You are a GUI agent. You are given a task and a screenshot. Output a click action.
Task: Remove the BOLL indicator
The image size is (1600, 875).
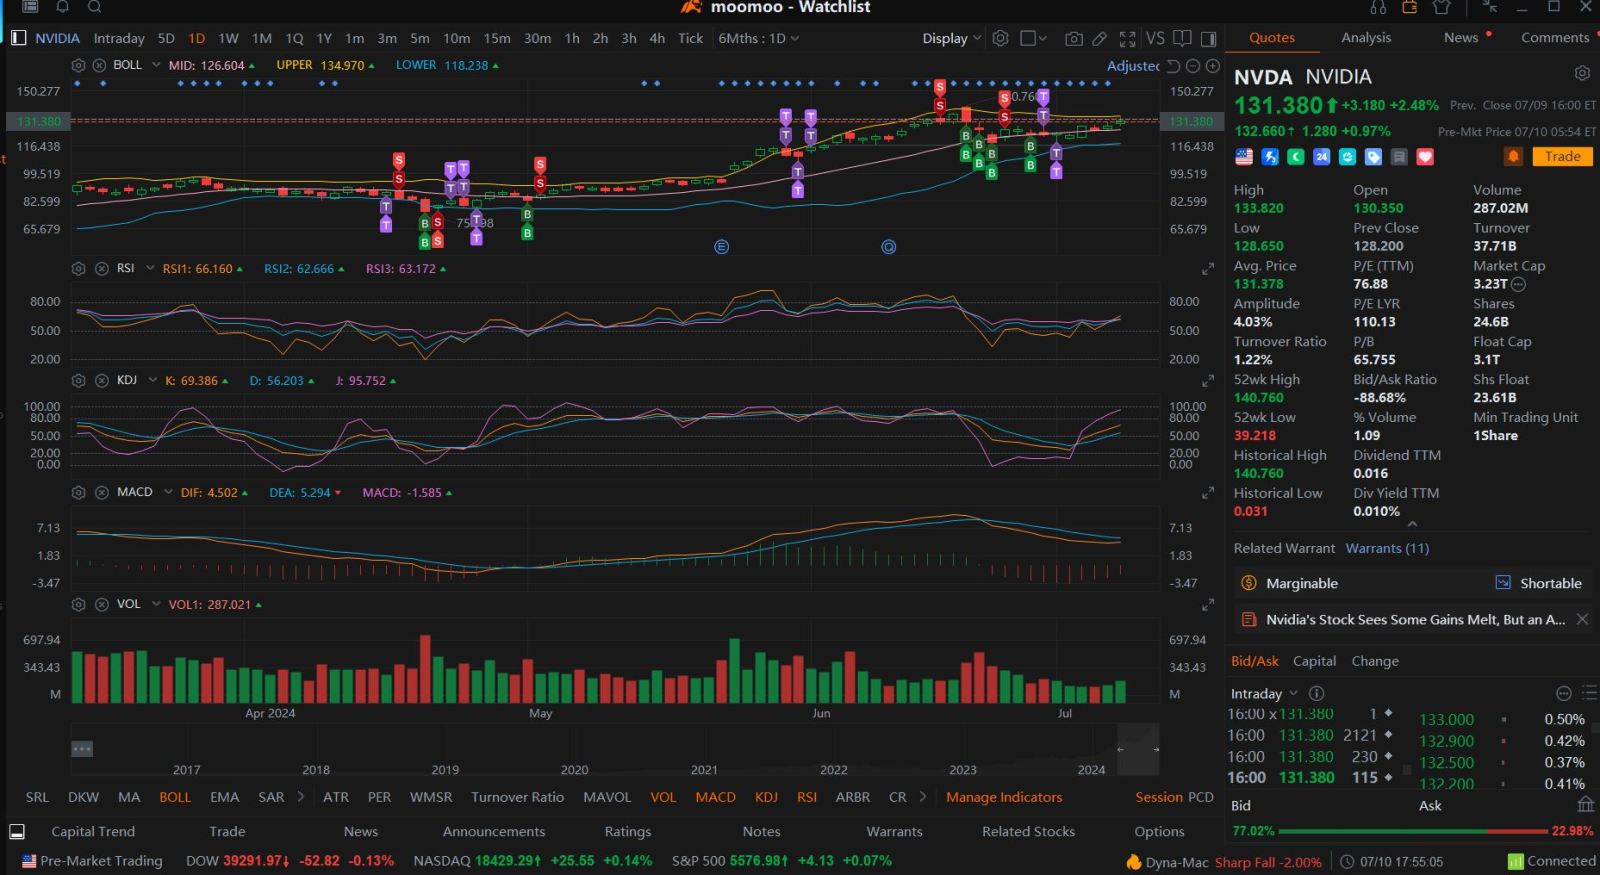click(99, 65)
